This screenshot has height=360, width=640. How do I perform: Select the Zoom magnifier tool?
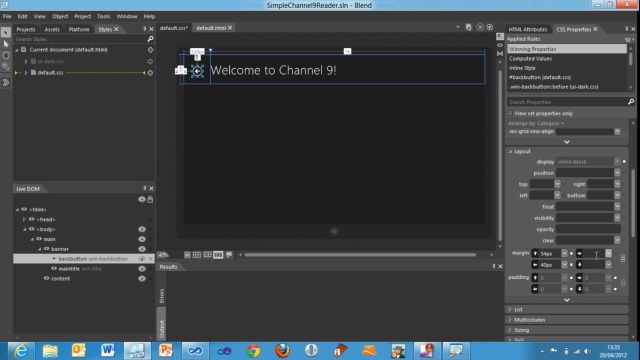click(x=6, y=66)
